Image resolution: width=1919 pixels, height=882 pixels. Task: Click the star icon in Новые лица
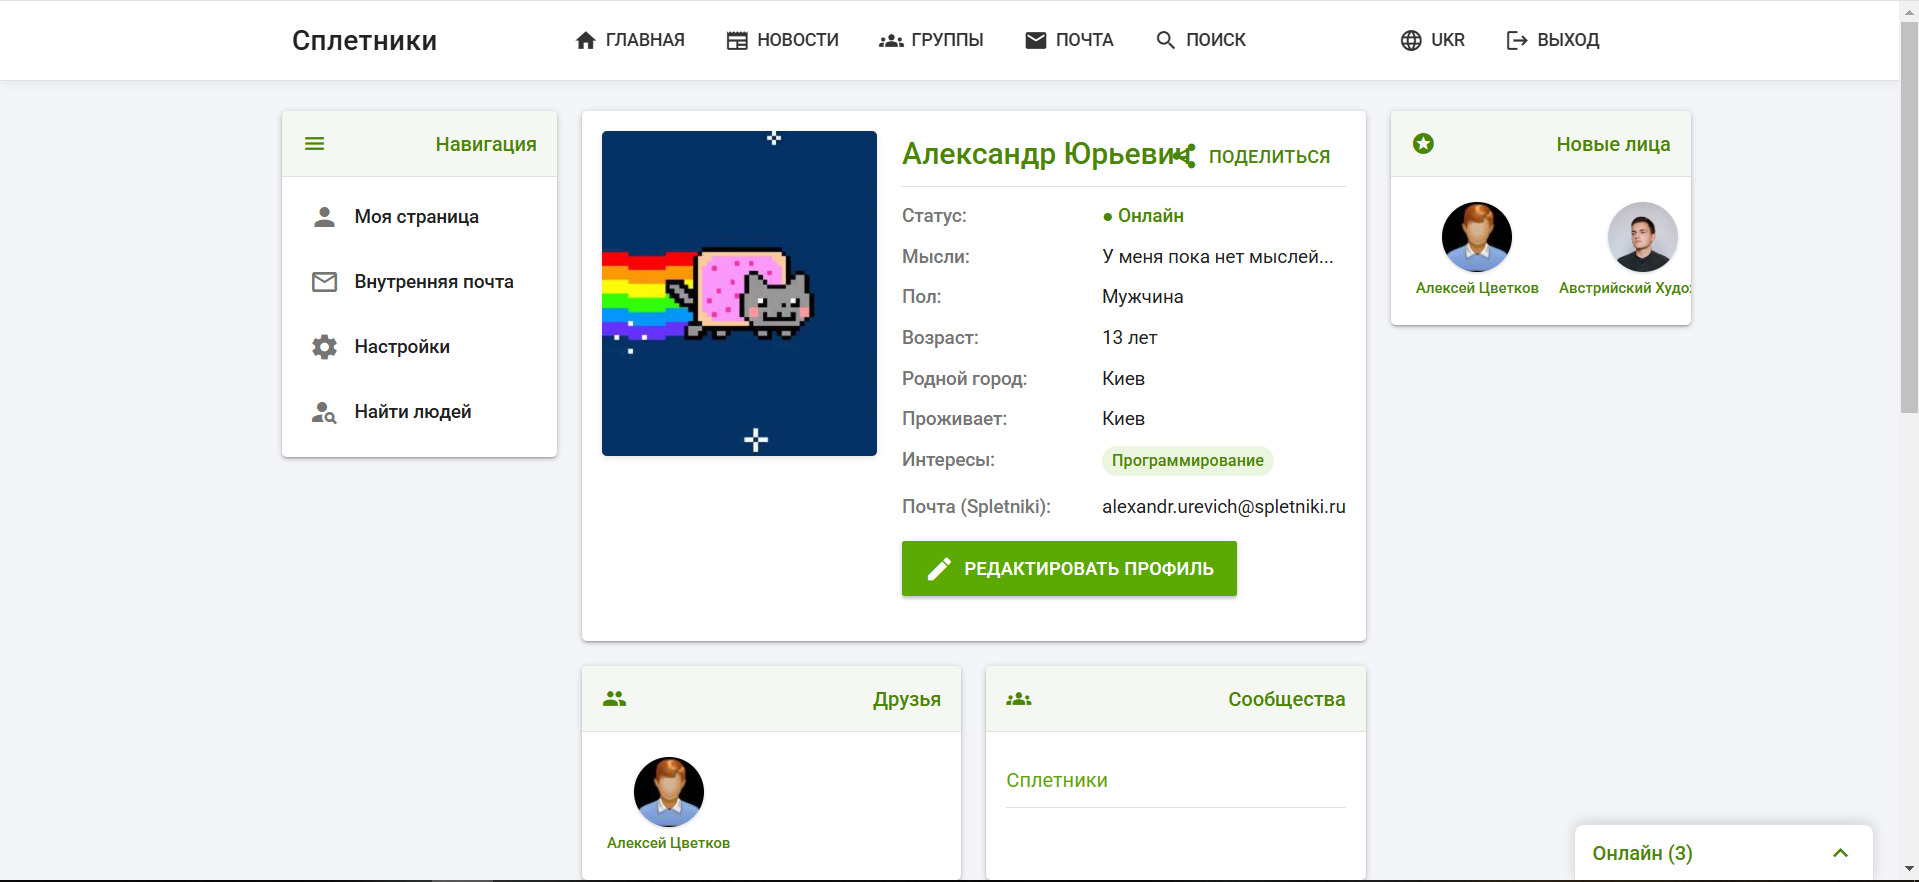(1423, 144)
